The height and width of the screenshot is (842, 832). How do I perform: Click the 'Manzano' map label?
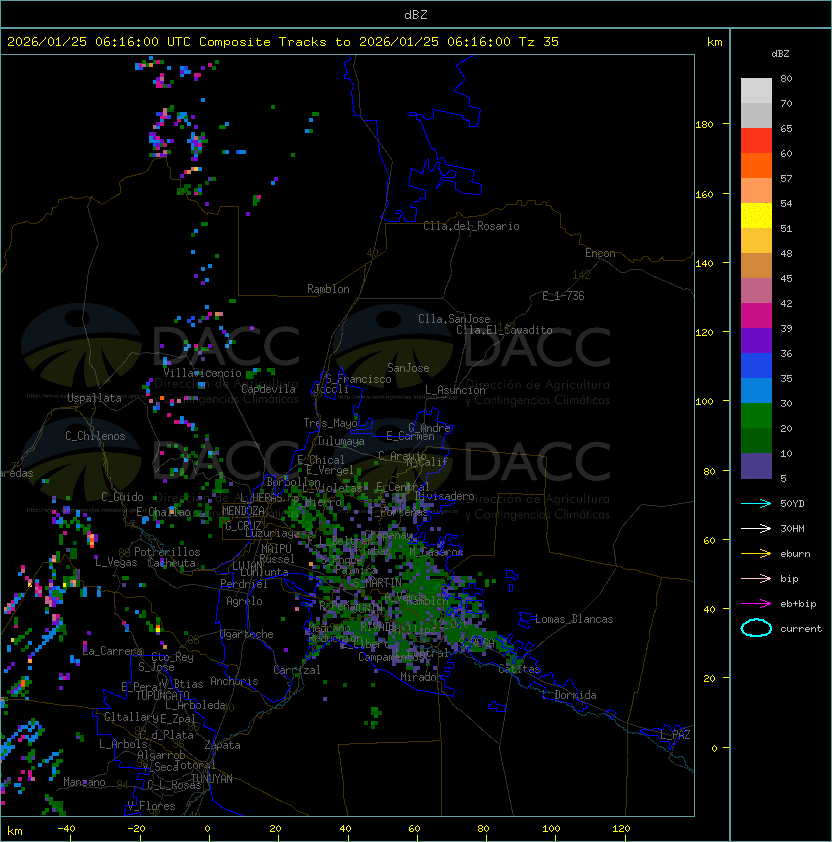[x=84, y=782]
